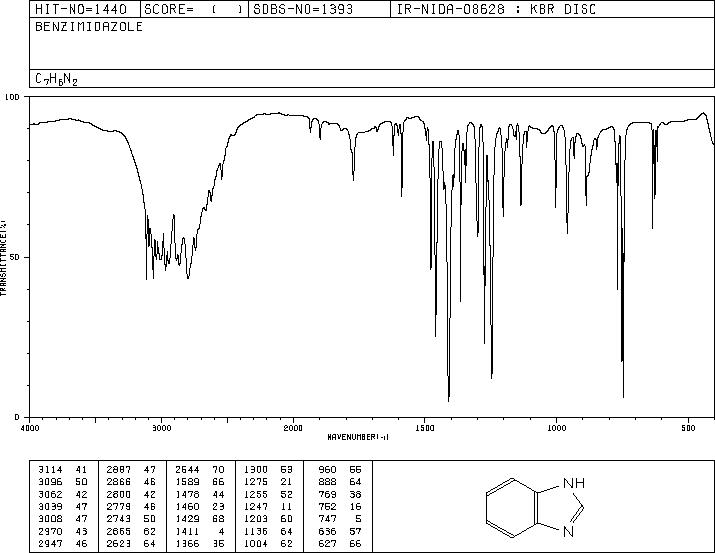Select peak table entry 1004
This screenshot has height=553, width=715.
click(268, 543)
